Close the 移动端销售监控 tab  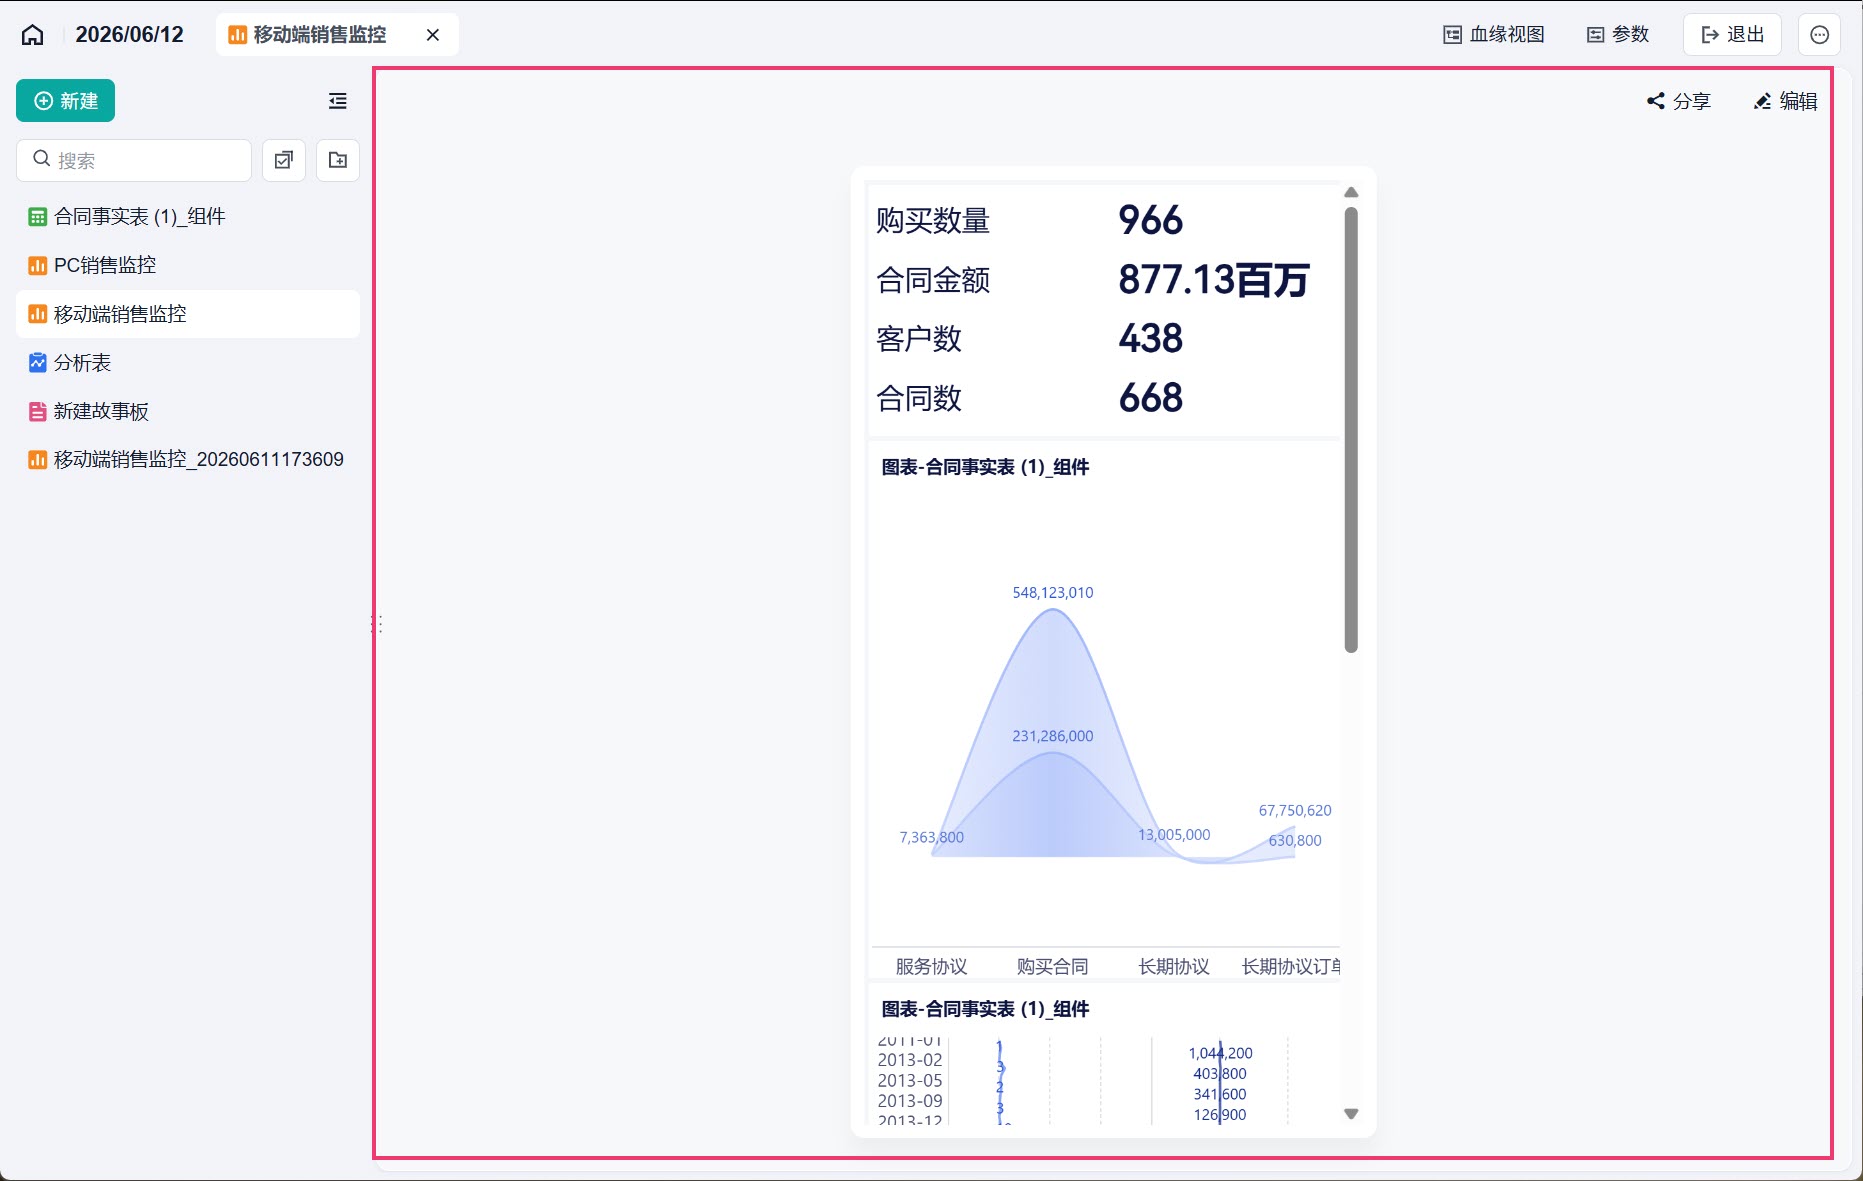[x=433, y=35]
